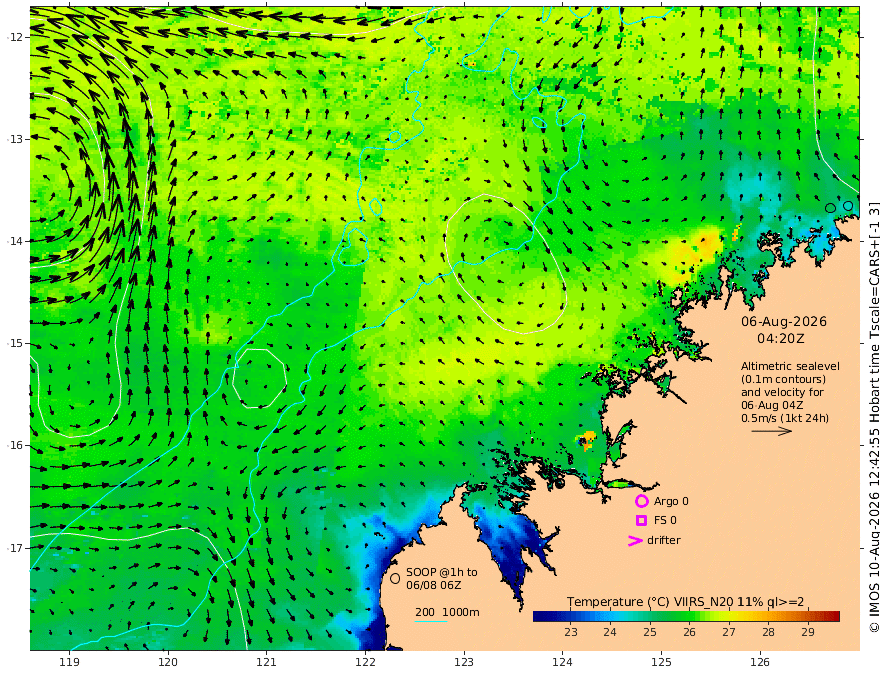Image resolution: width=880 pixels, height=680 pixels.
Task: Click the '06/08 06Z' label
Action: pyautogui.click(x=434, y=585)
